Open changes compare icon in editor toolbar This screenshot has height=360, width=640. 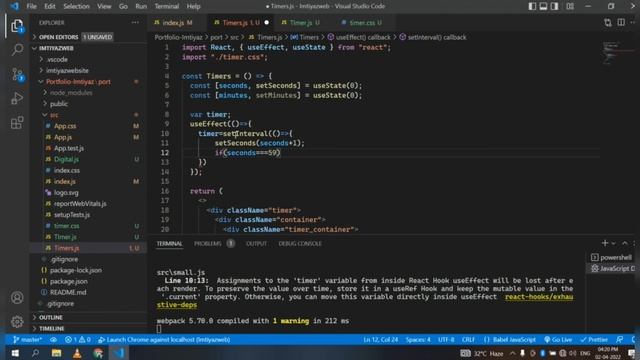coord(608,23)
